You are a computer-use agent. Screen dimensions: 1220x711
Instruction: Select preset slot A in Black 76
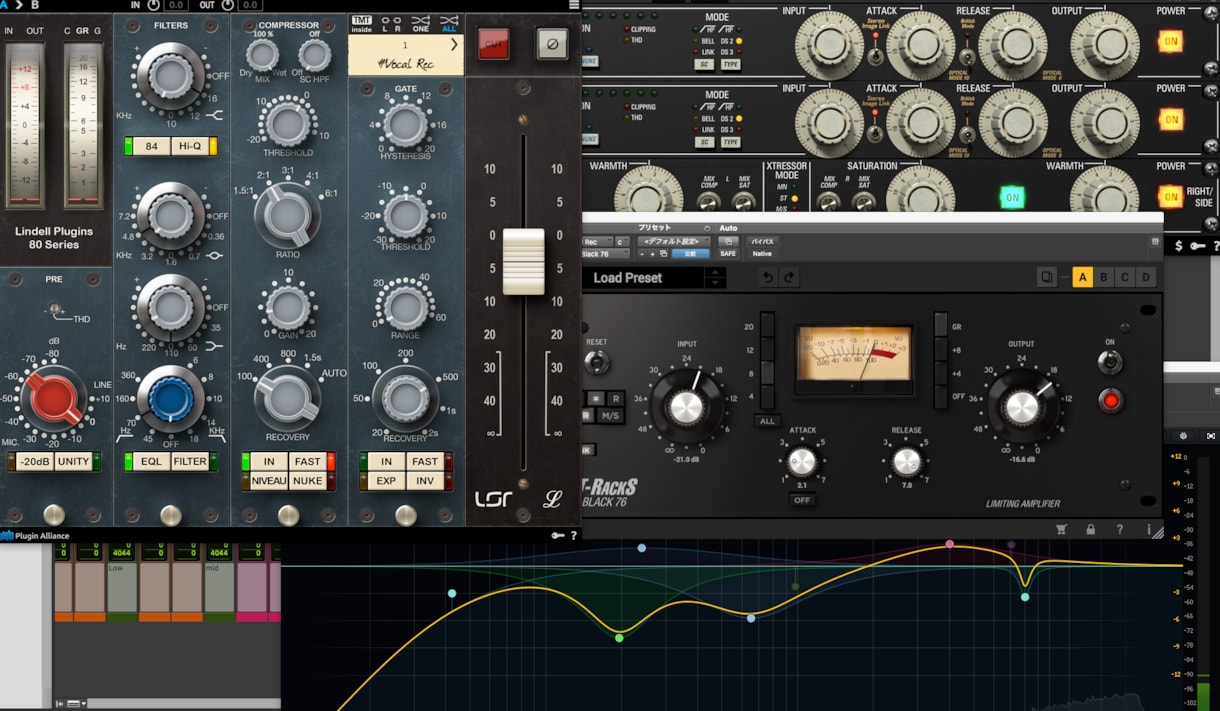tap(1082, 277)
